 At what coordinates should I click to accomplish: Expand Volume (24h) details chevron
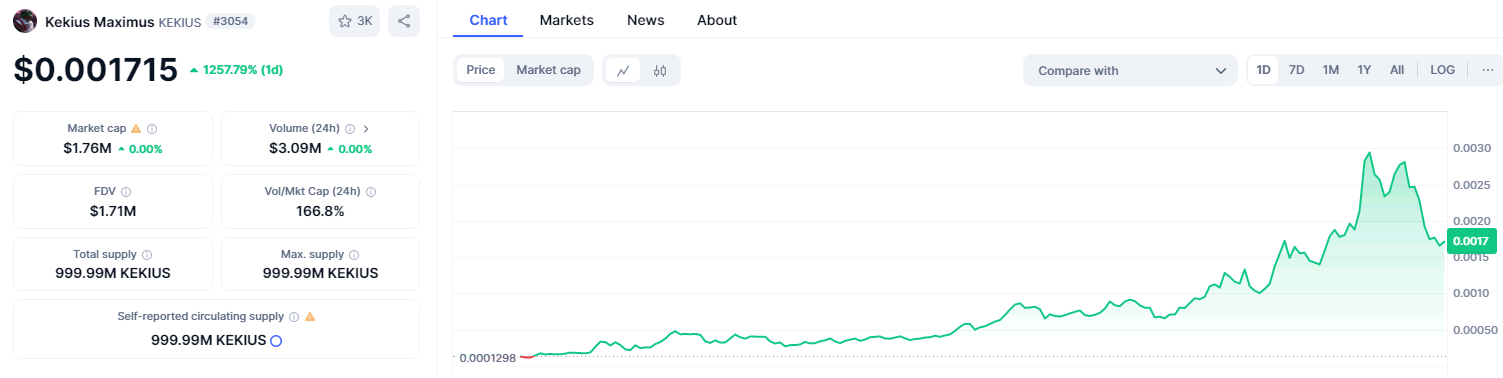366,129
